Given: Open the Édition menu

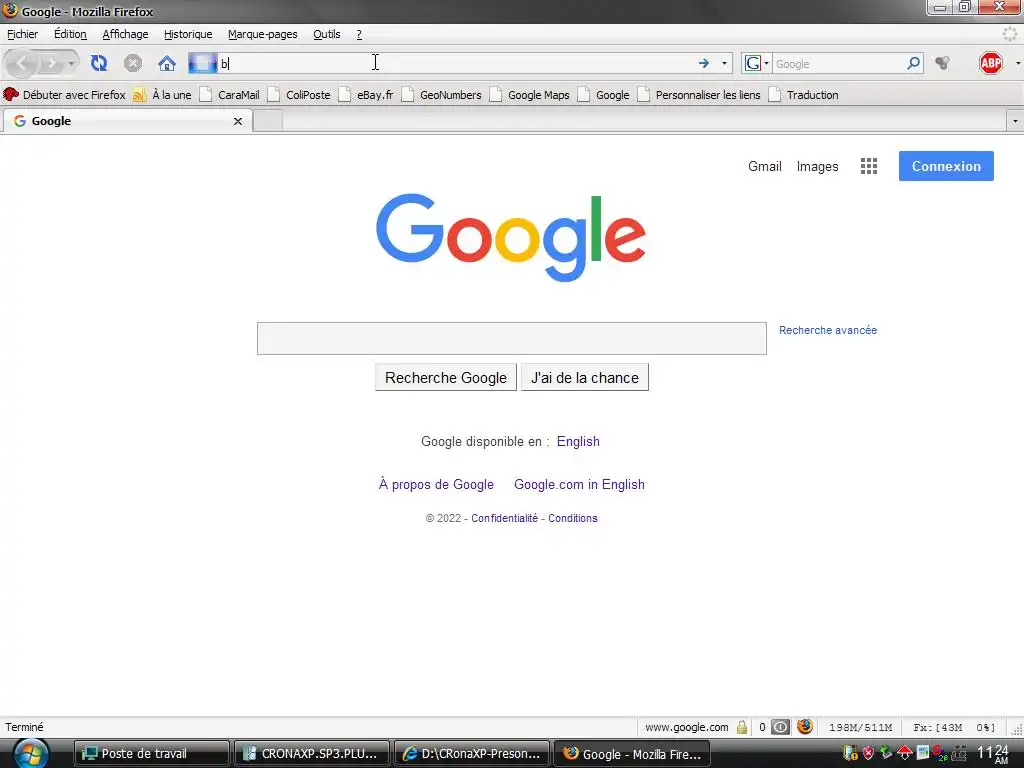Looking at the screenshot, I should coord(70,34).
